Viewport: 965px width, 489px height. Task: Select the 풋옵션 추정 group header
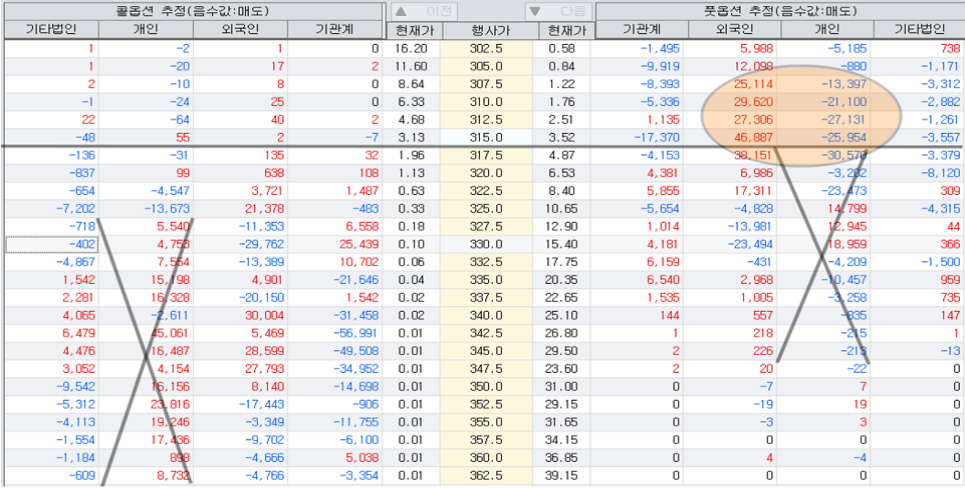coord(780,11)
